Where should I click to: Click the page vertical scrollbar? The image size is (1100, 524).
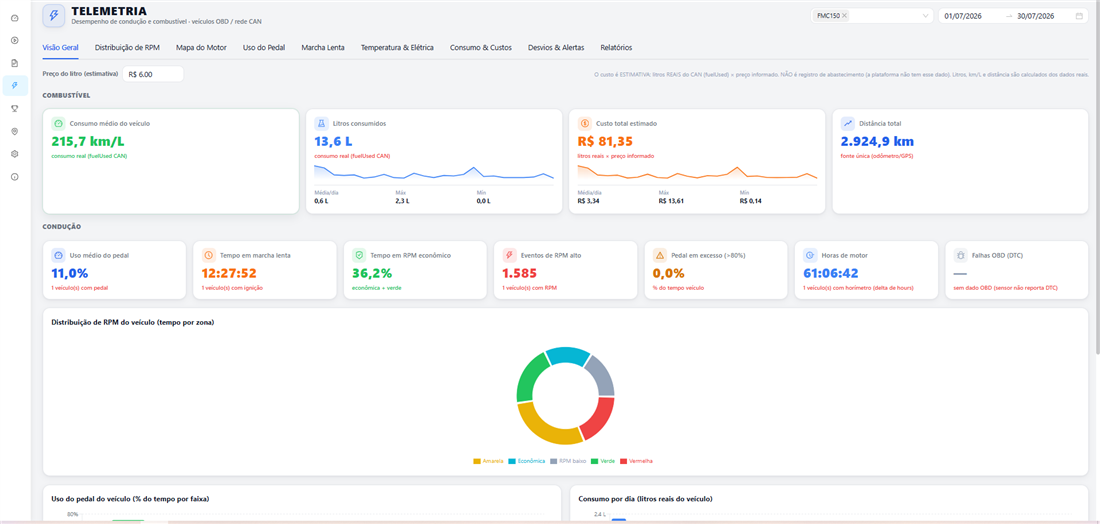tap(1096, 175)
